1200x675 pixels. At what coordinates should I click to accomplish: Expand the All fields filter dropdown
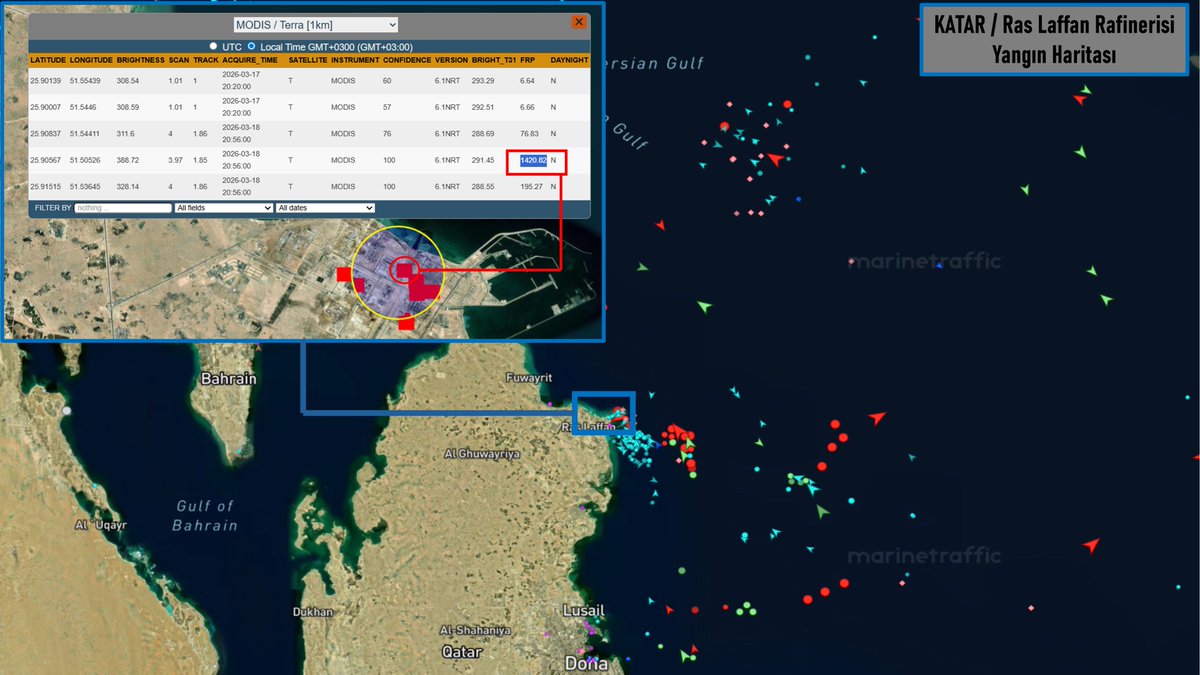(223, 208)
